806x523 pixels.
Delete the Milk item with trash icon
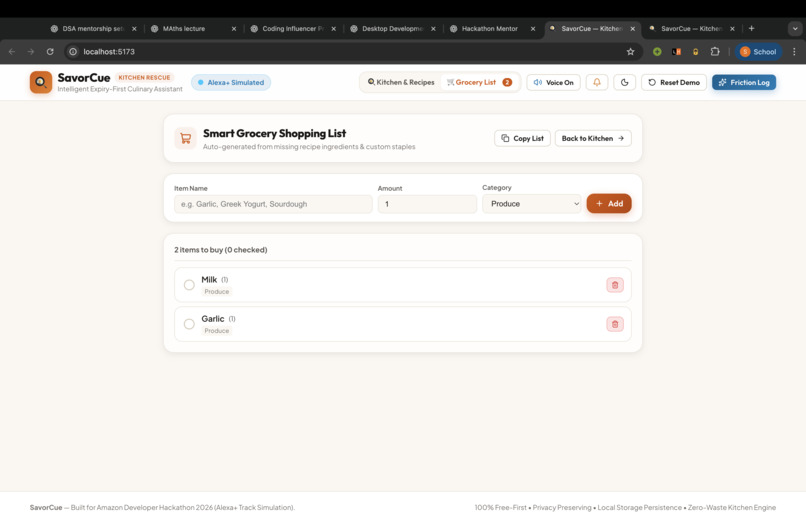tap(615, 285)
